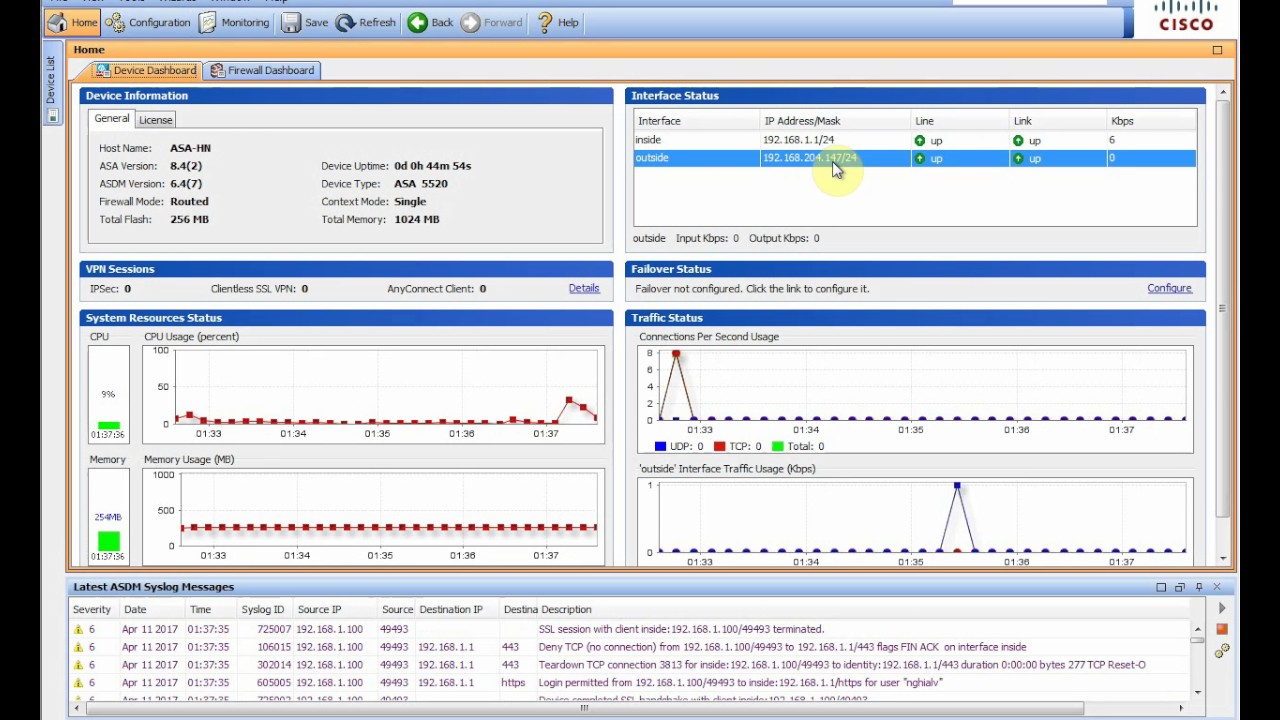Click the syslog horizontal scrollbar right arrow
This screenshot has width=1280, height=720.
tap(1180, 708)
